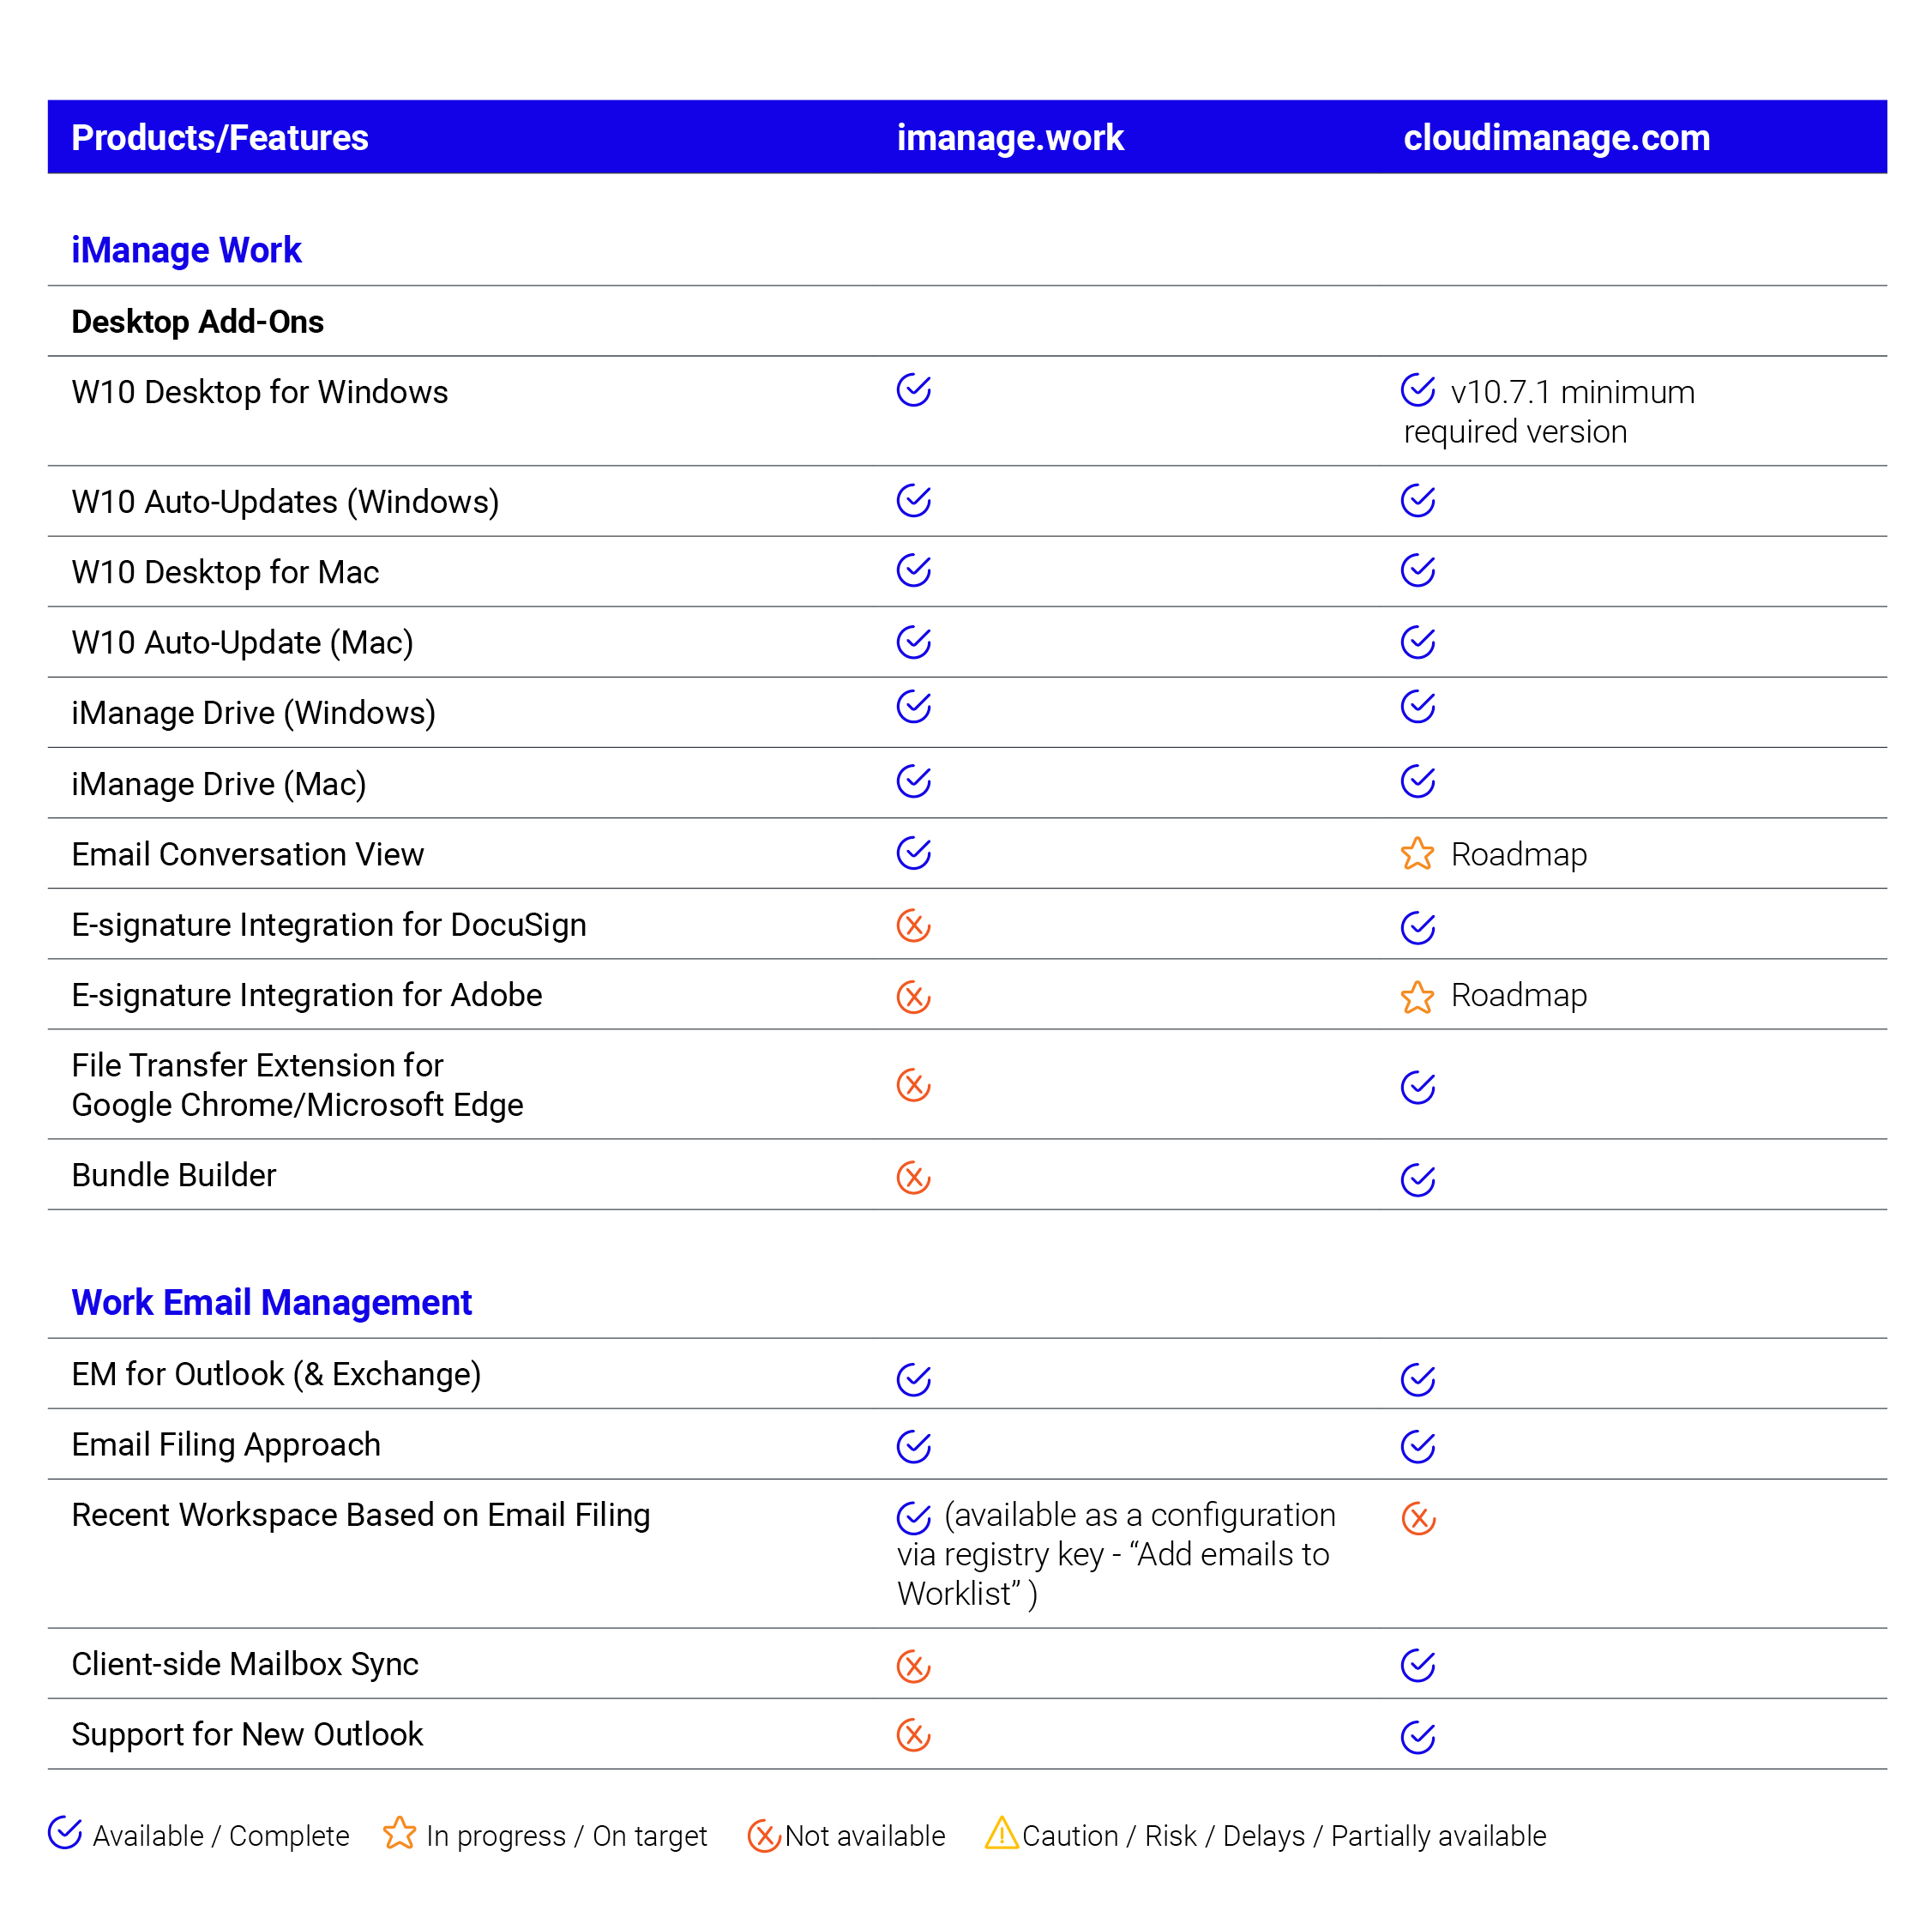Click the Products/Features column header
This screenshot has width=1932, height=1917.
(x=220, y=138)
